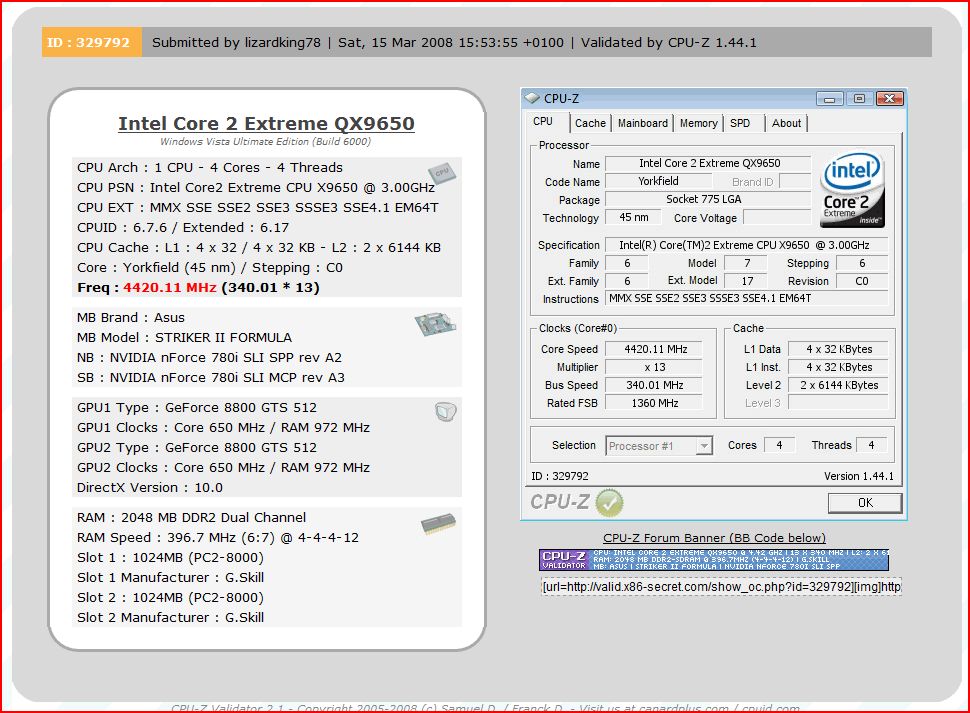Image resolution: width=970 pixels, height=713 pixels.
Task: Click the Intel Core 2 Extreme logo
Action: tap(852, 190)
